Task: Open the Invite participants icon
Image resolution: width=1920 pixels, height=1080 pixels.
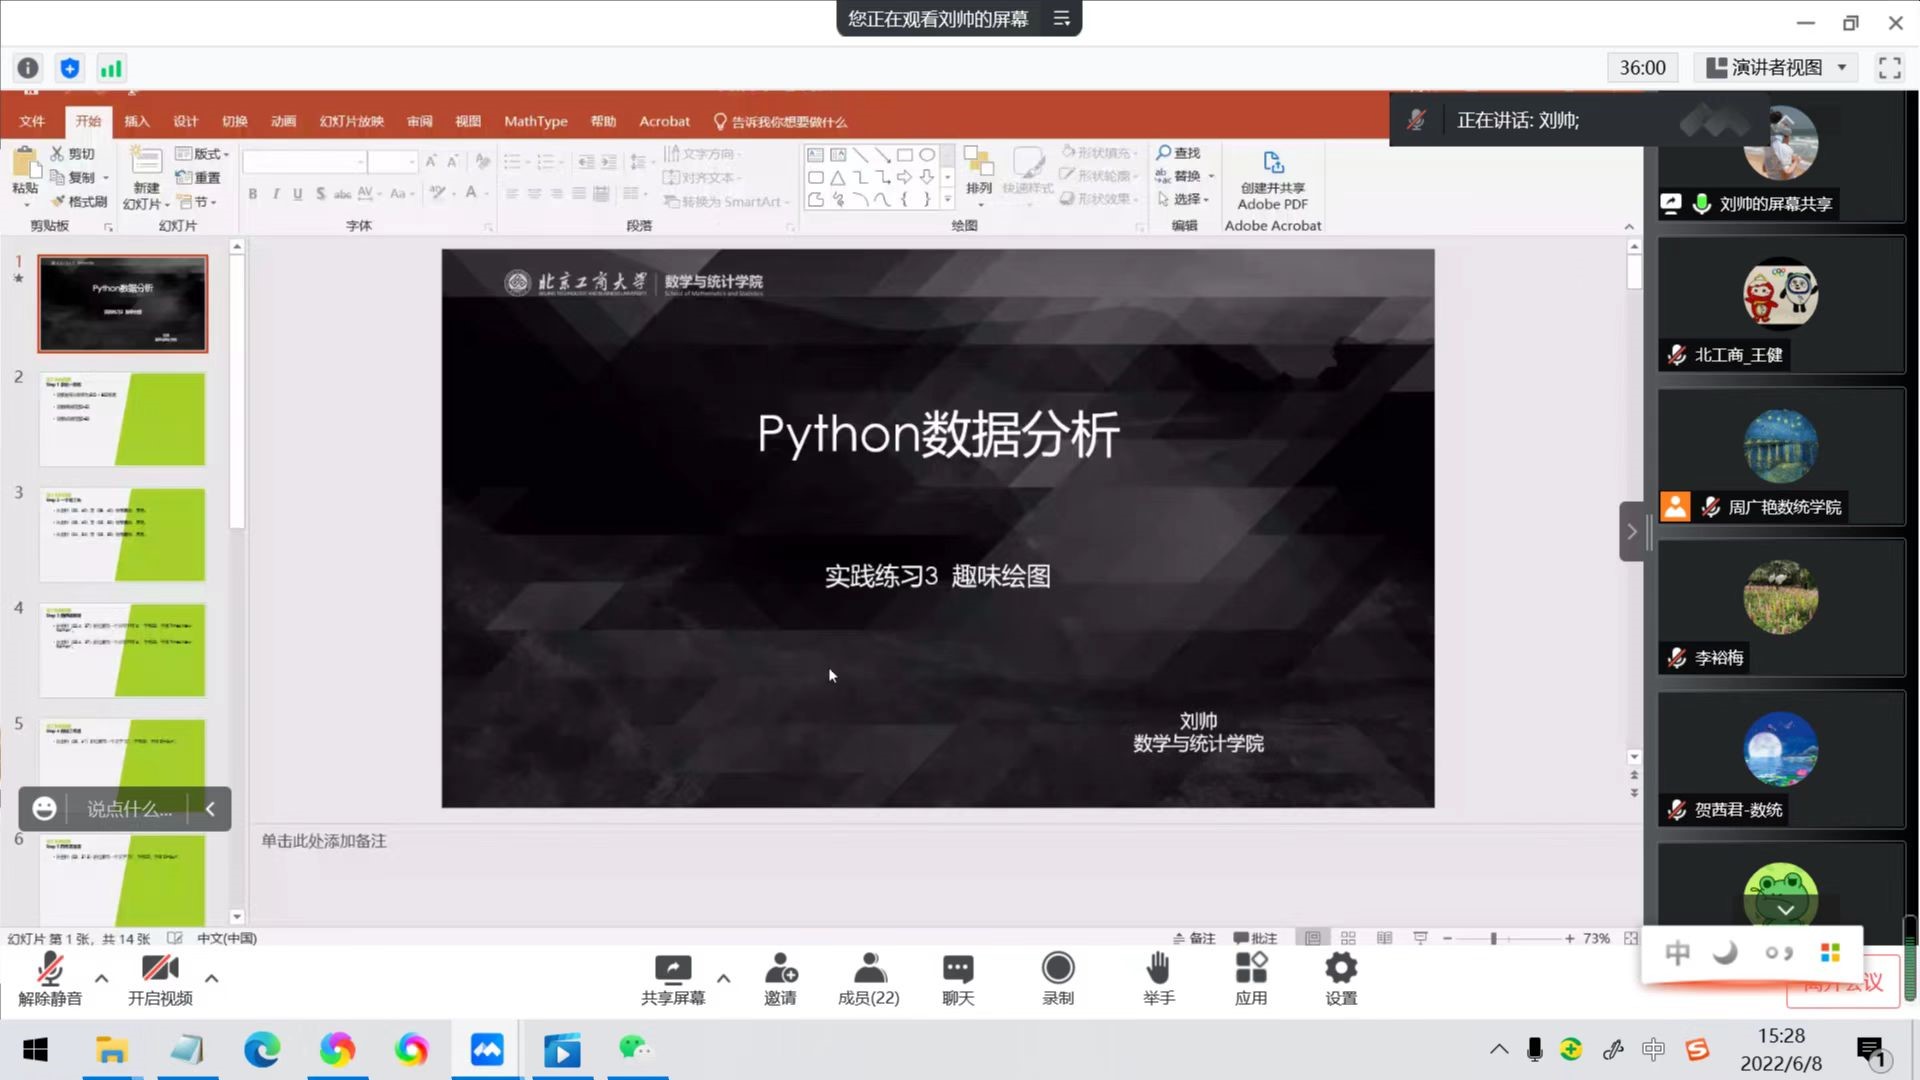Action: click(x=780, y=969)
